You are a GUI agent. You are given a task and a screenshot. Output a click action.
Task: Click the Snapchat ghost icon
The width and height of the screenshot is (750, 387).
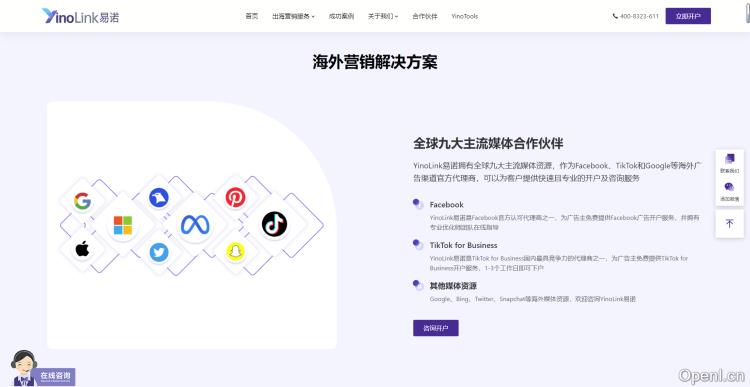tap(235, 253)
